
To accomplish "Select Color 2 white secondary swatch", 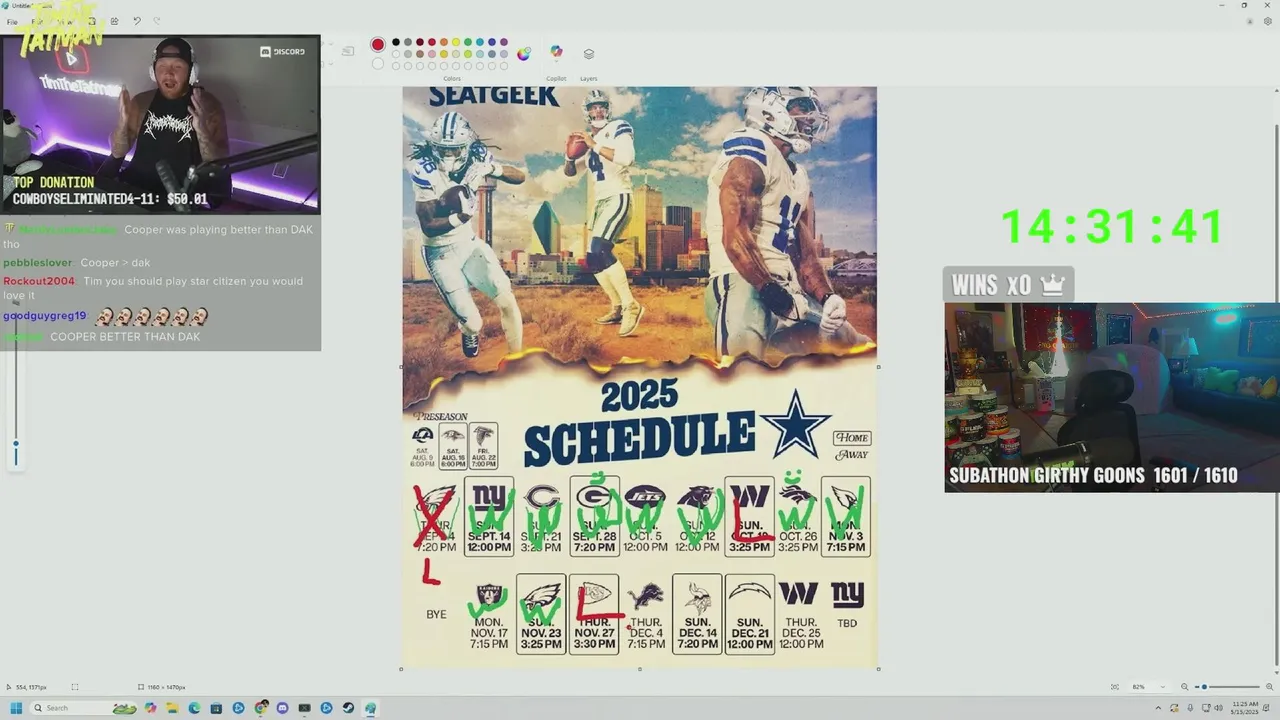I will coord(378,64).
